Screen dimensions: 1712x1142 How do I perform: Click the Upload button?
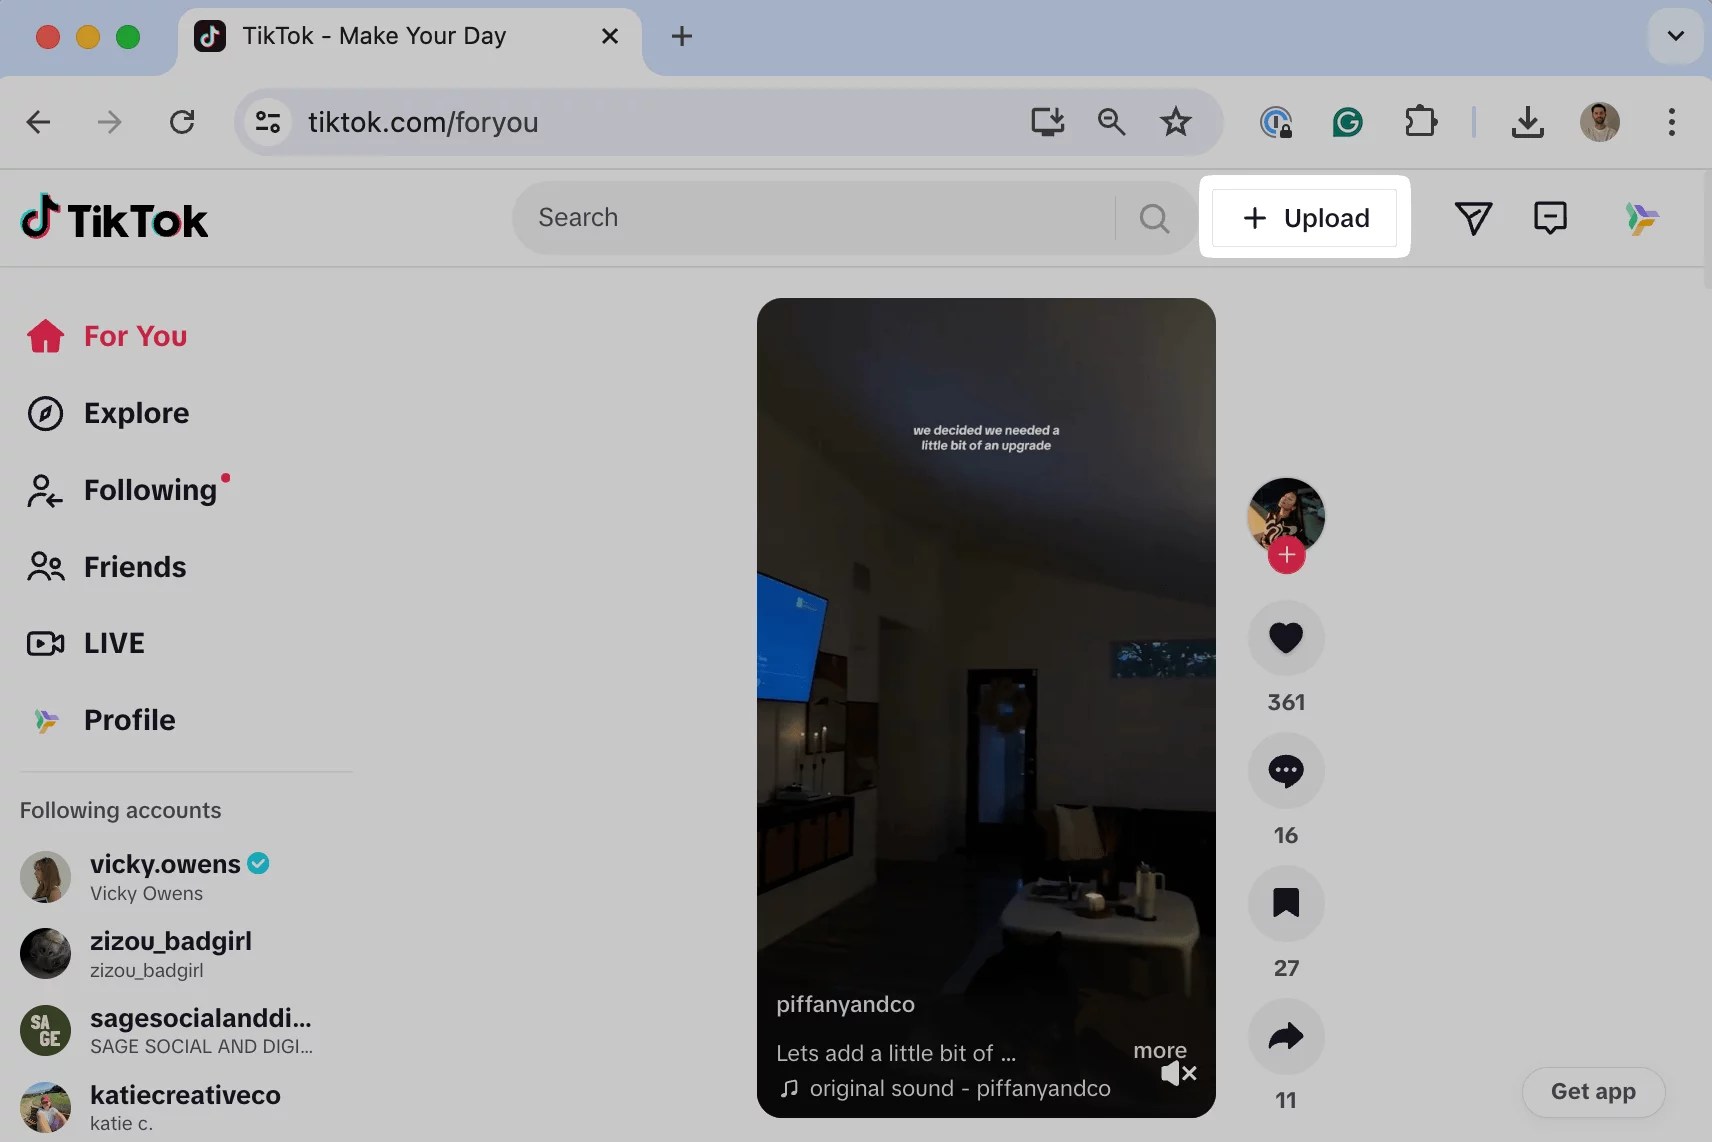[1305, 217]
